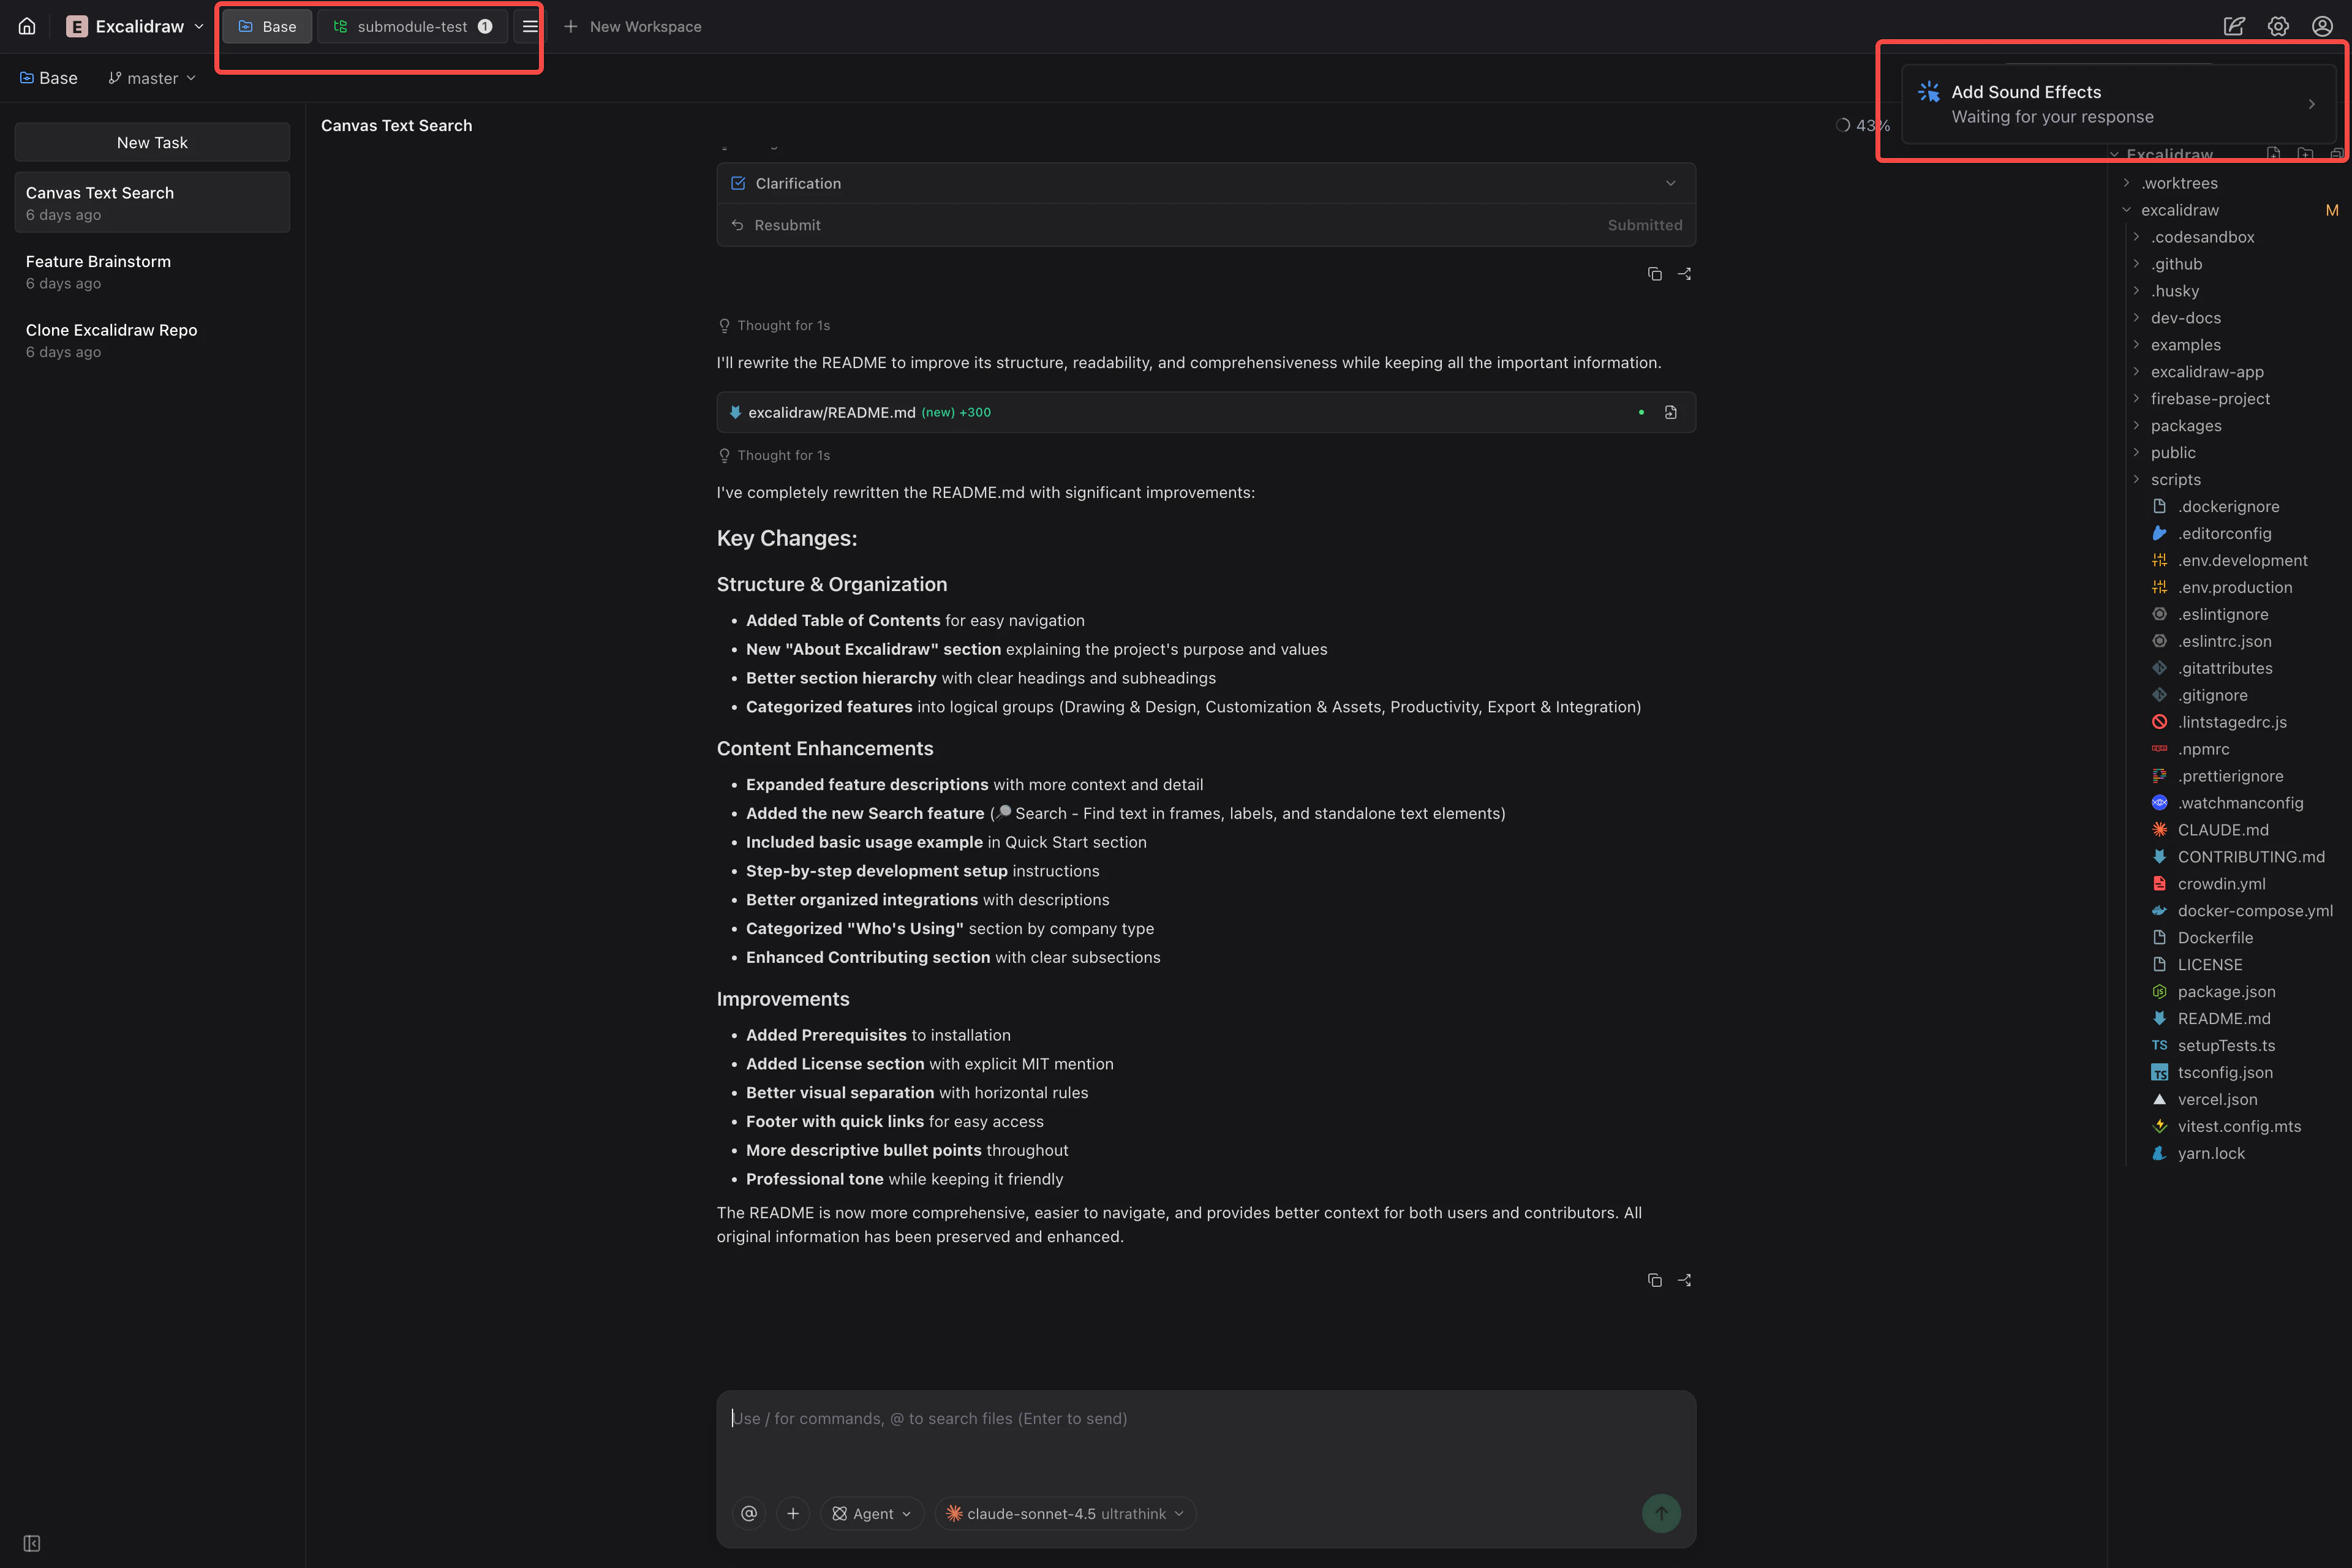Click the docker-compose.yml whale icon
Screen dimensions: 2352x1568
[2159, 910]
